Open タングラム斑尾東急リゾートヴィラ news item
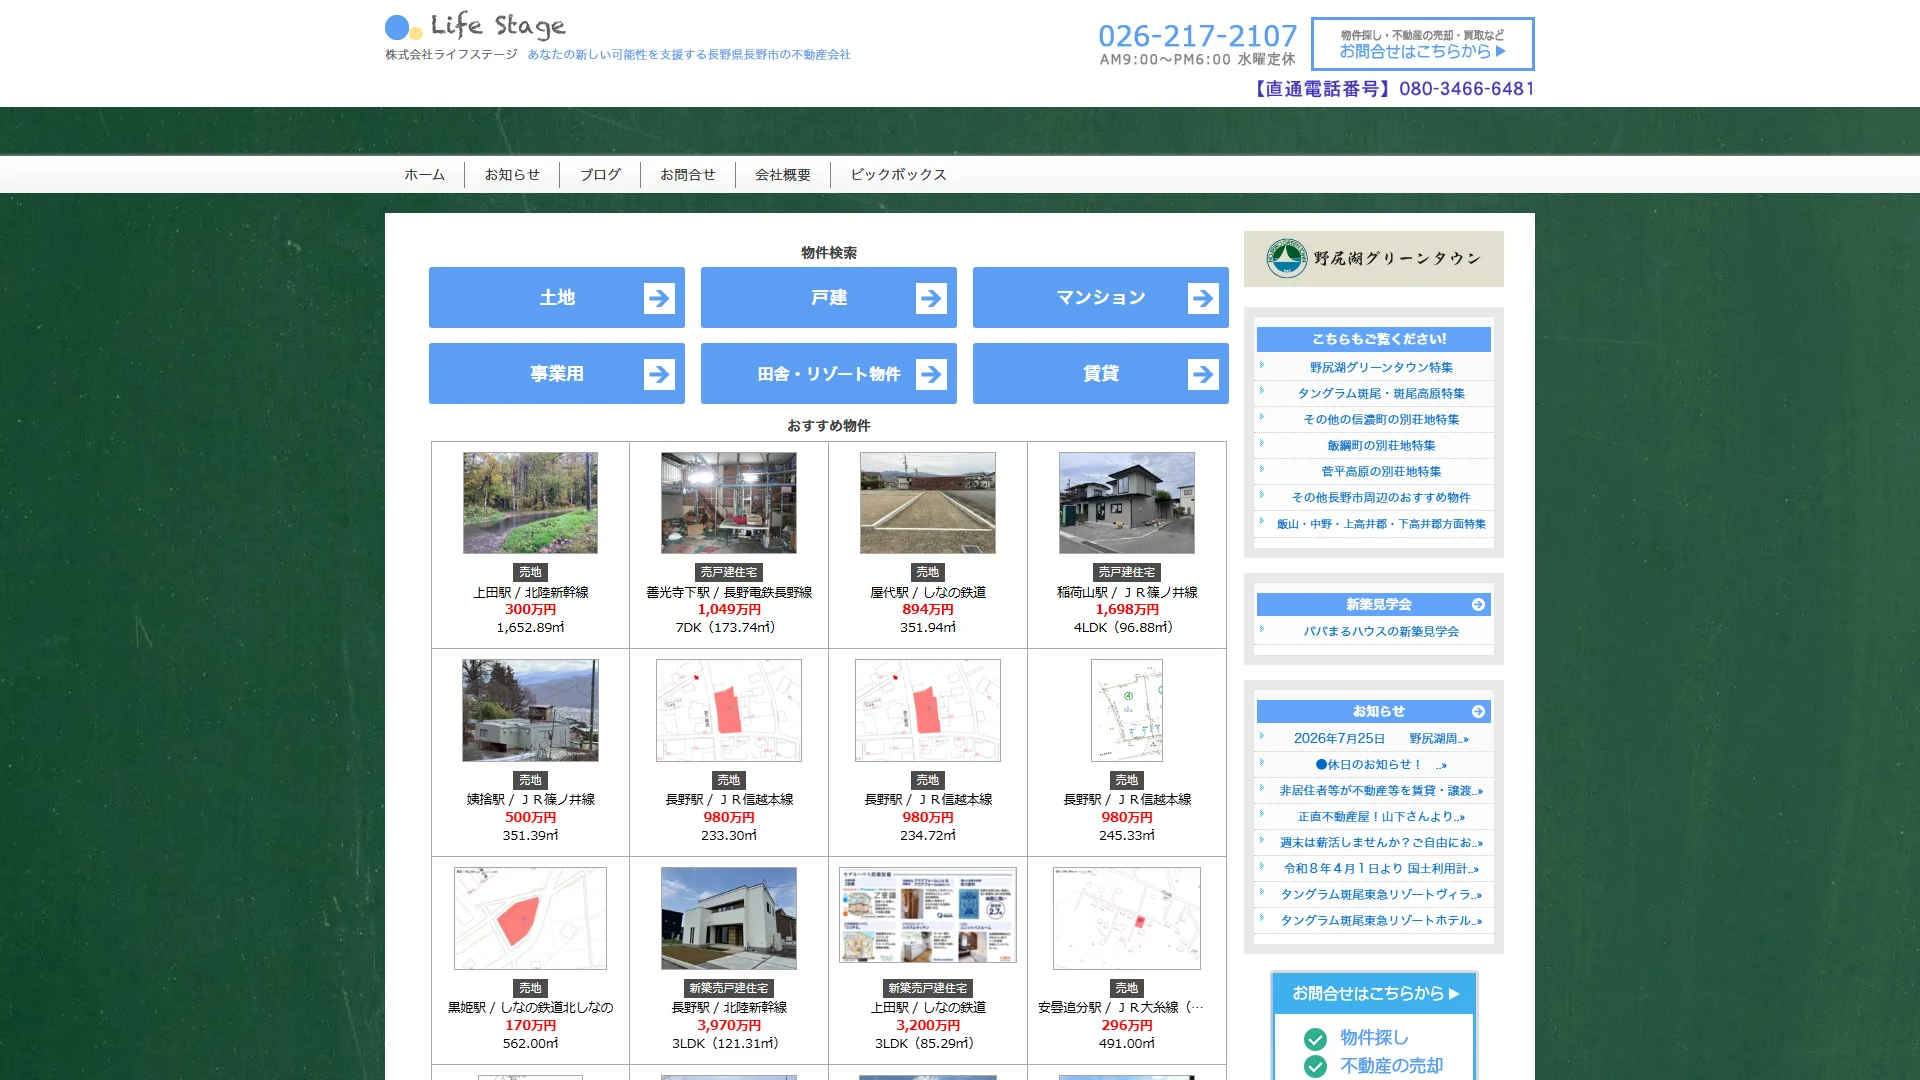1920x1080 pixels. (1381, 895)
